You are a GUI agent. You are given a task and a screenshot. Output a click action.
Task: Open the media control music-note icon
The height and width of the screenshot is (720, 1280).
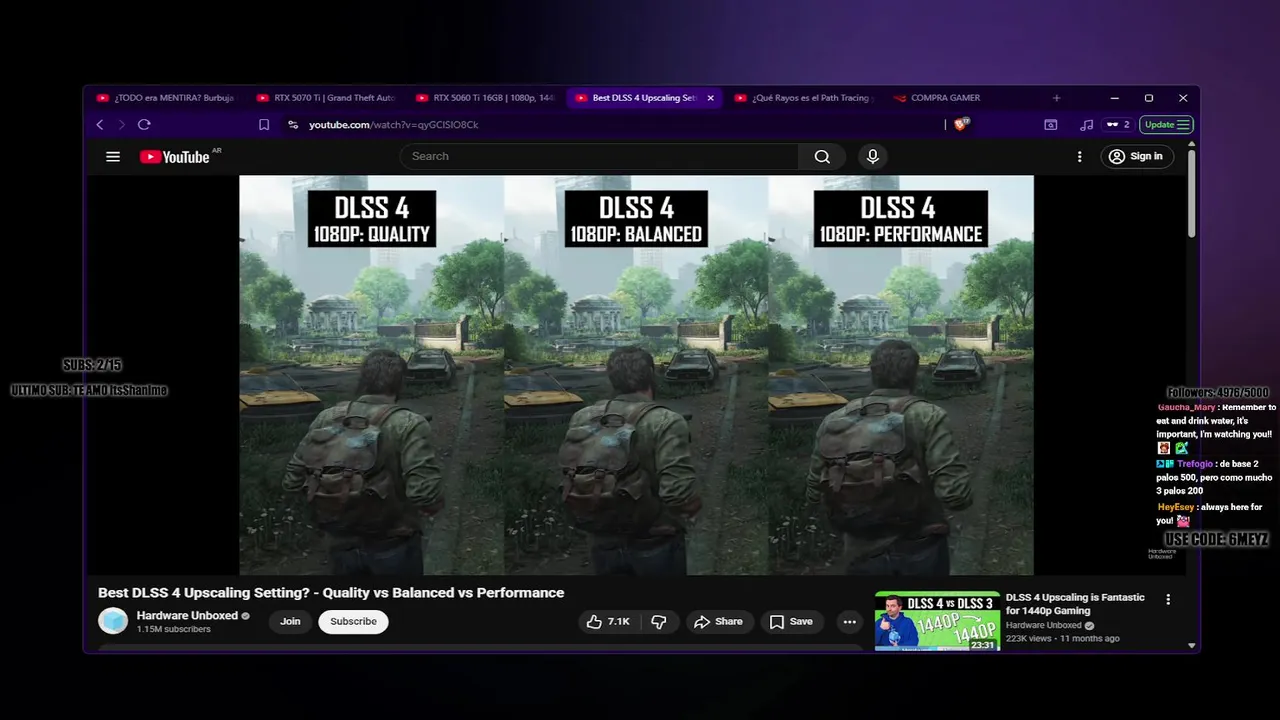pos(1087,125)
